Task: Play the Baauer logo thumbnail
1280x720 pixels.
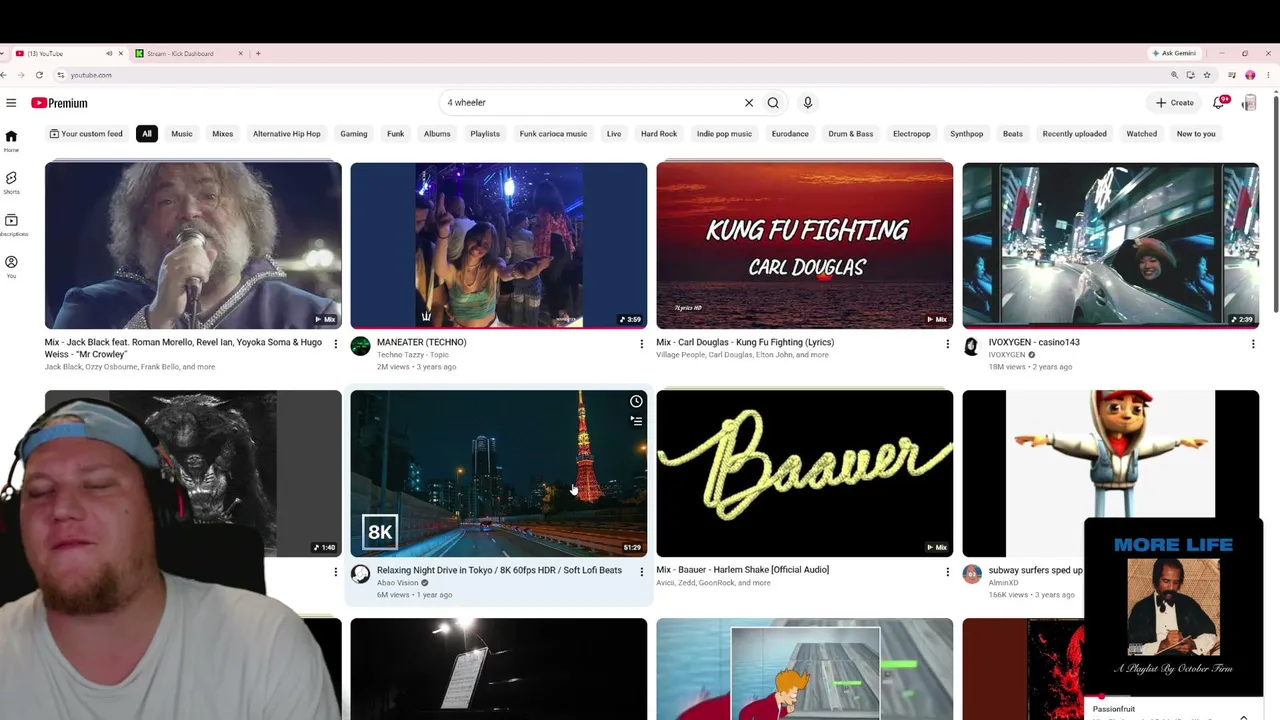Action: click(805, 473)
